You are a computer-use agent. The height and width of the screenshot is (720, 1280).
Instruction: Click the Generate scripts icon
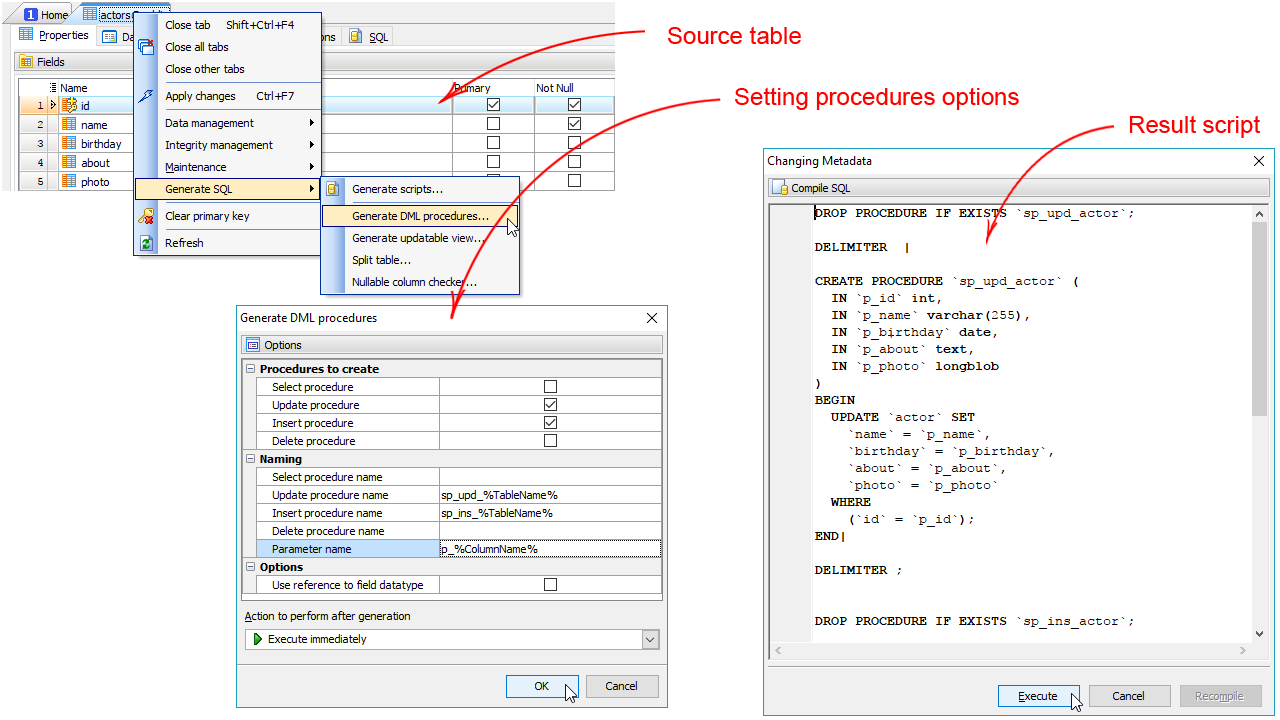pyautogui.click(x=333, y=189)
